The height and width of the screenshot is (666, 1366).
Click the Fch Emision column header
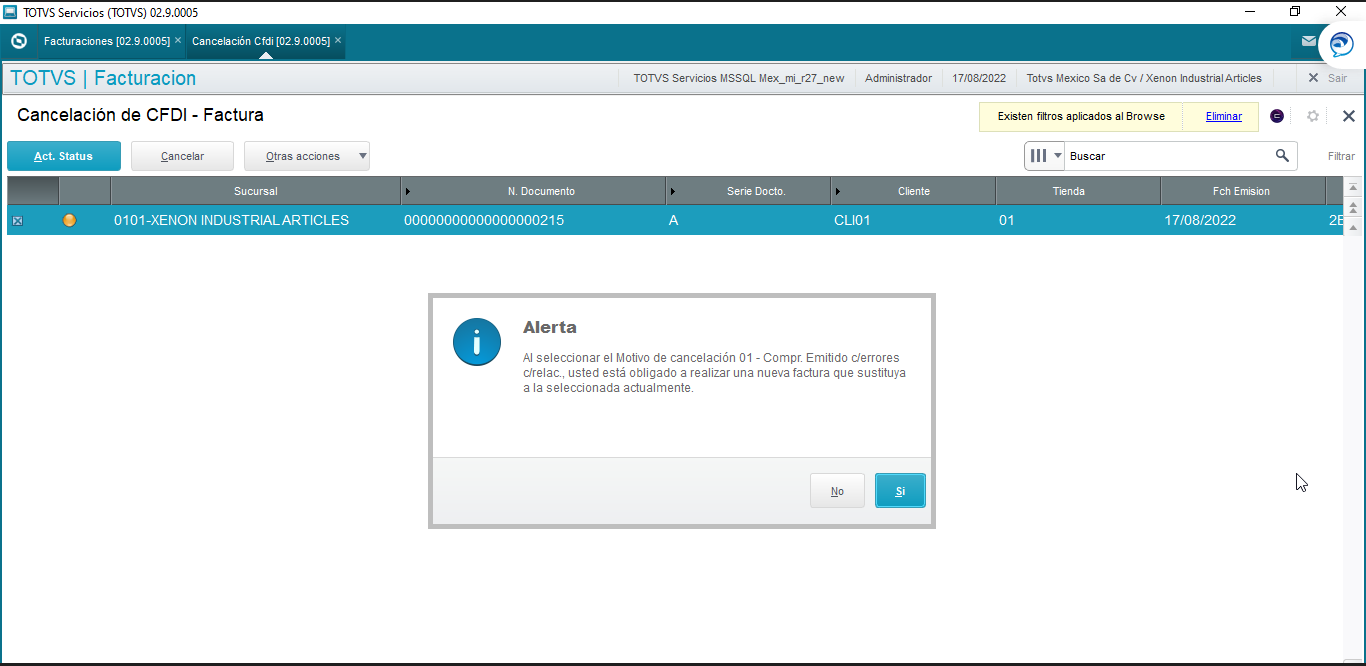click(x=1241, y=191)
